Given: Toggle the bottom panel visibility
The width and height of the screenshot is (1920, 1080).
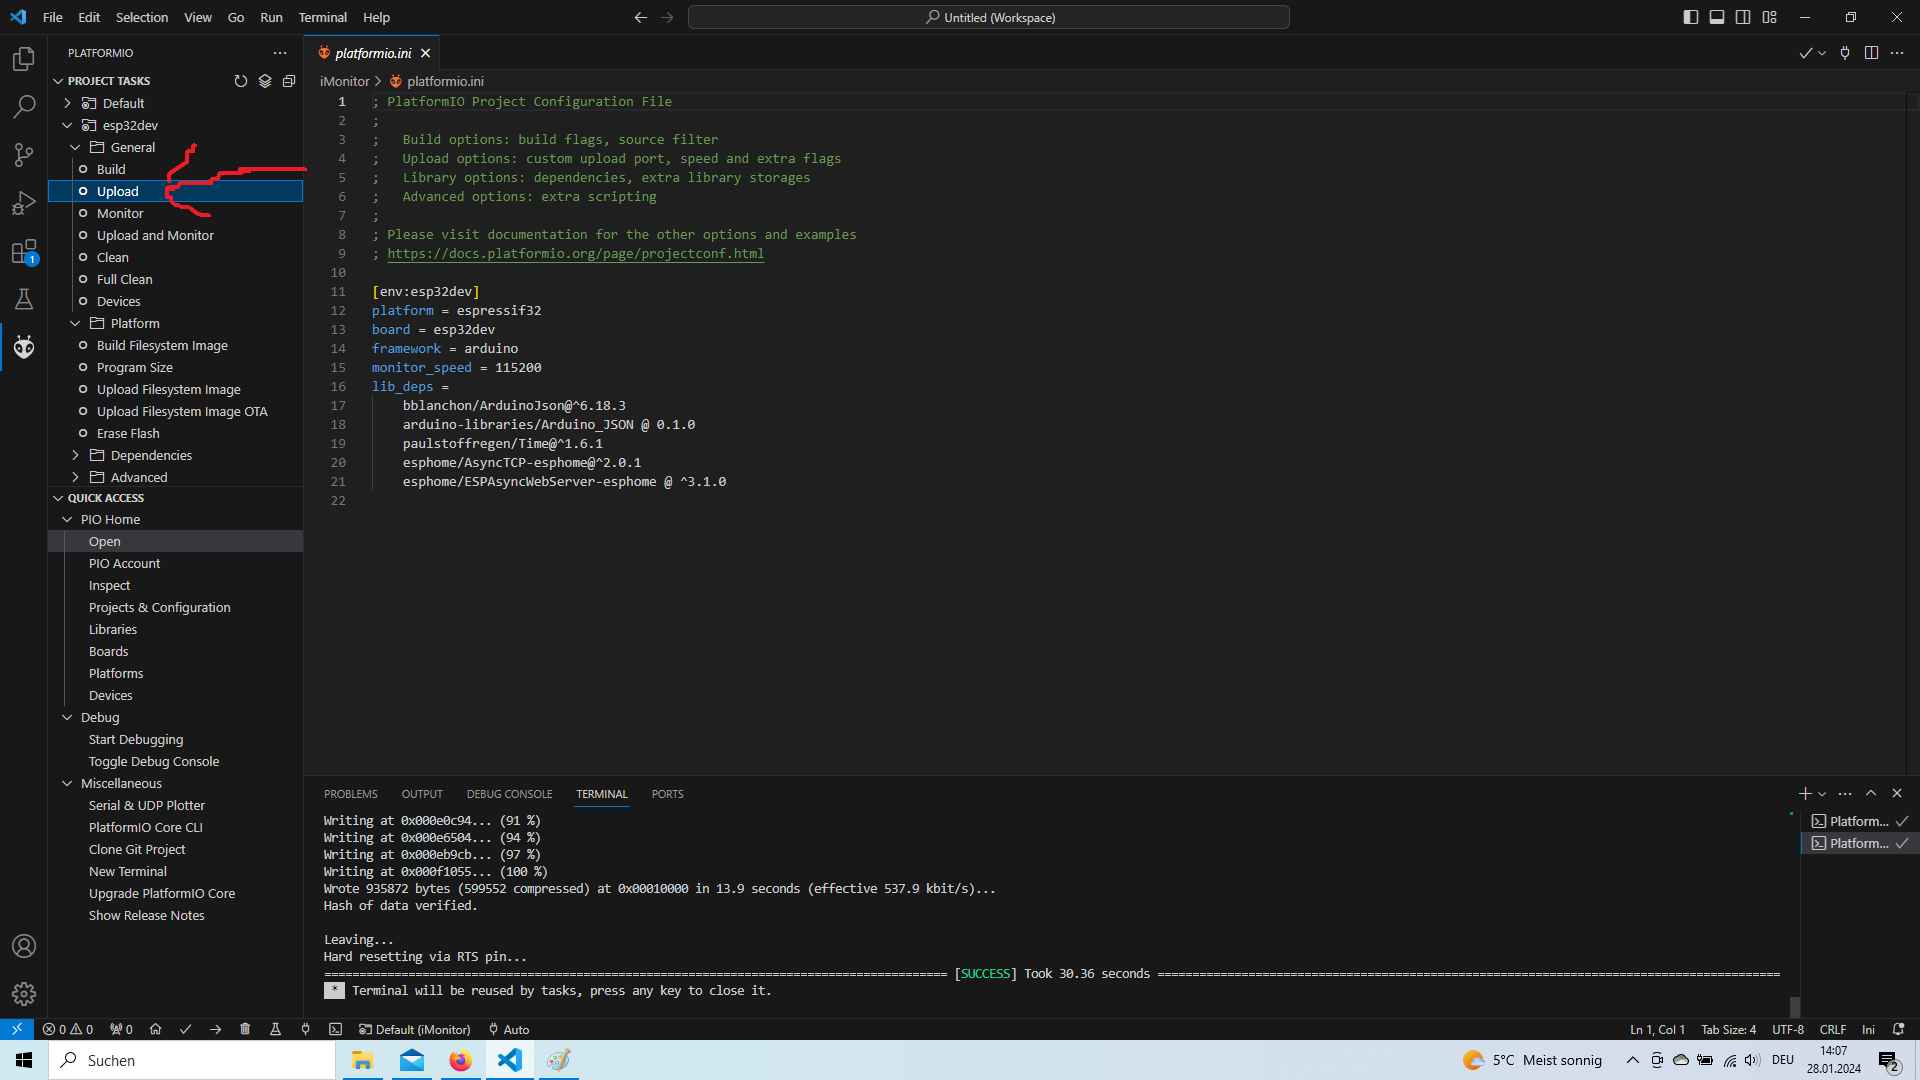Looking at the screenshot, I should pyautogui.click(x=1717, y=17).
